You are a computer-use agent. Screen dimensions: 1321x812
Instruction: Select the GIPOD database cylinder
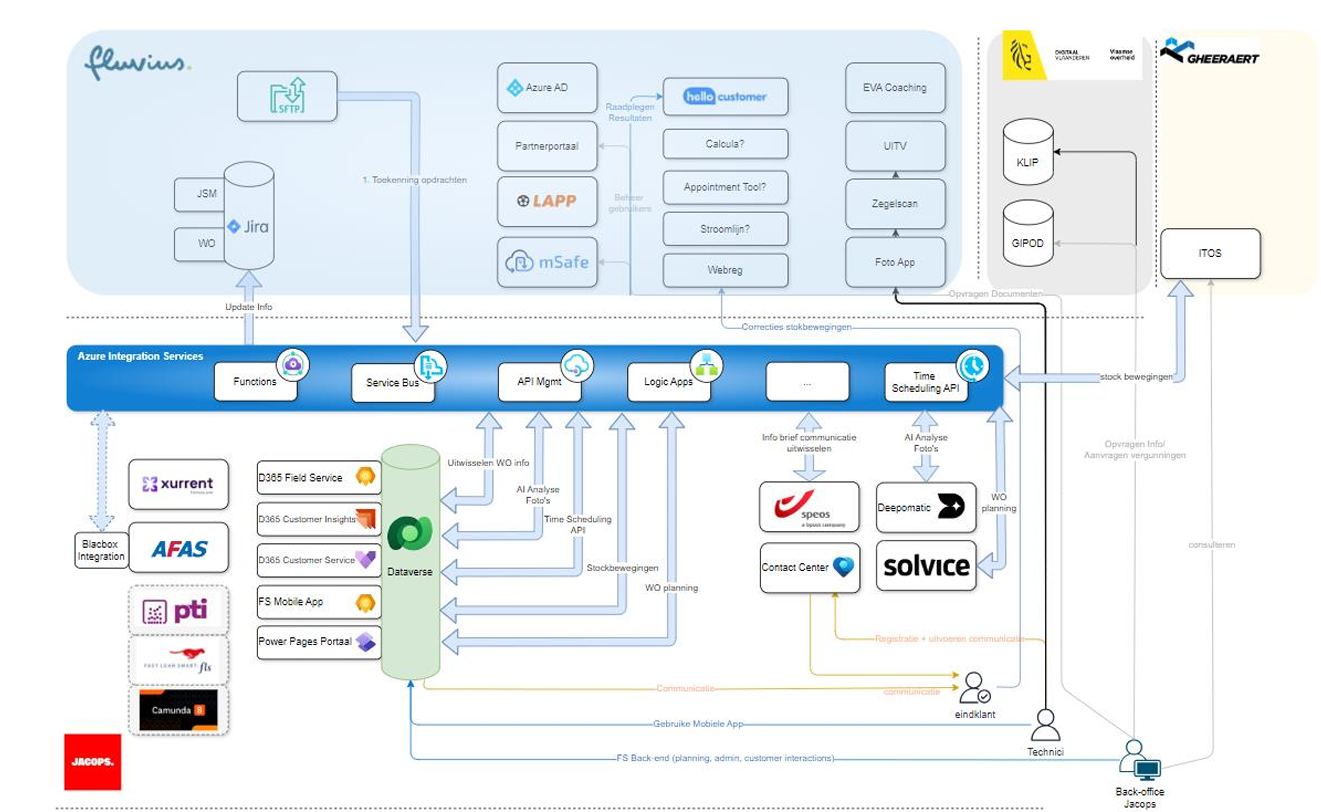pos(1027,233)
